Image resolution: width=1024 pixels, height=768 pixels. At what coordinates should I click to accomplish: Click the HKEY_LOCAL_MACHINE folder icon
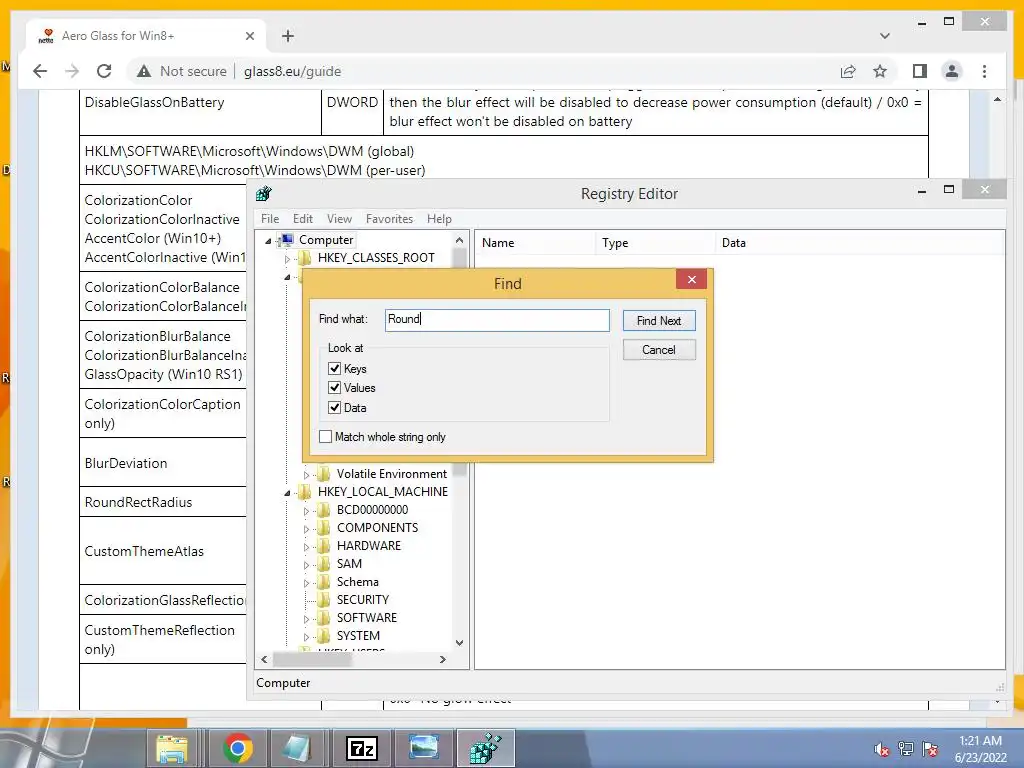[x=305, y=492]
